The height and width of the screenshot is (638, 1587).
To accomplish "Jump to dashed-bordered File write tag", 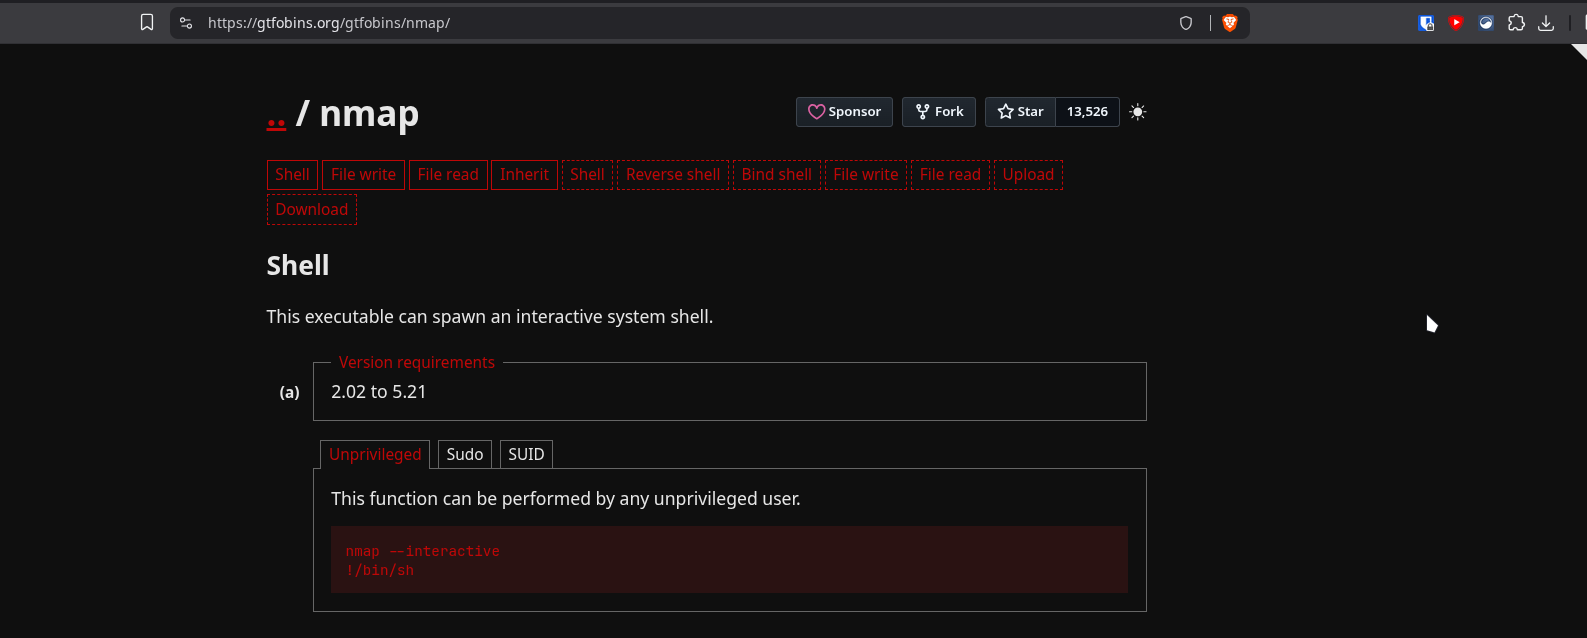I will point(866,175).
